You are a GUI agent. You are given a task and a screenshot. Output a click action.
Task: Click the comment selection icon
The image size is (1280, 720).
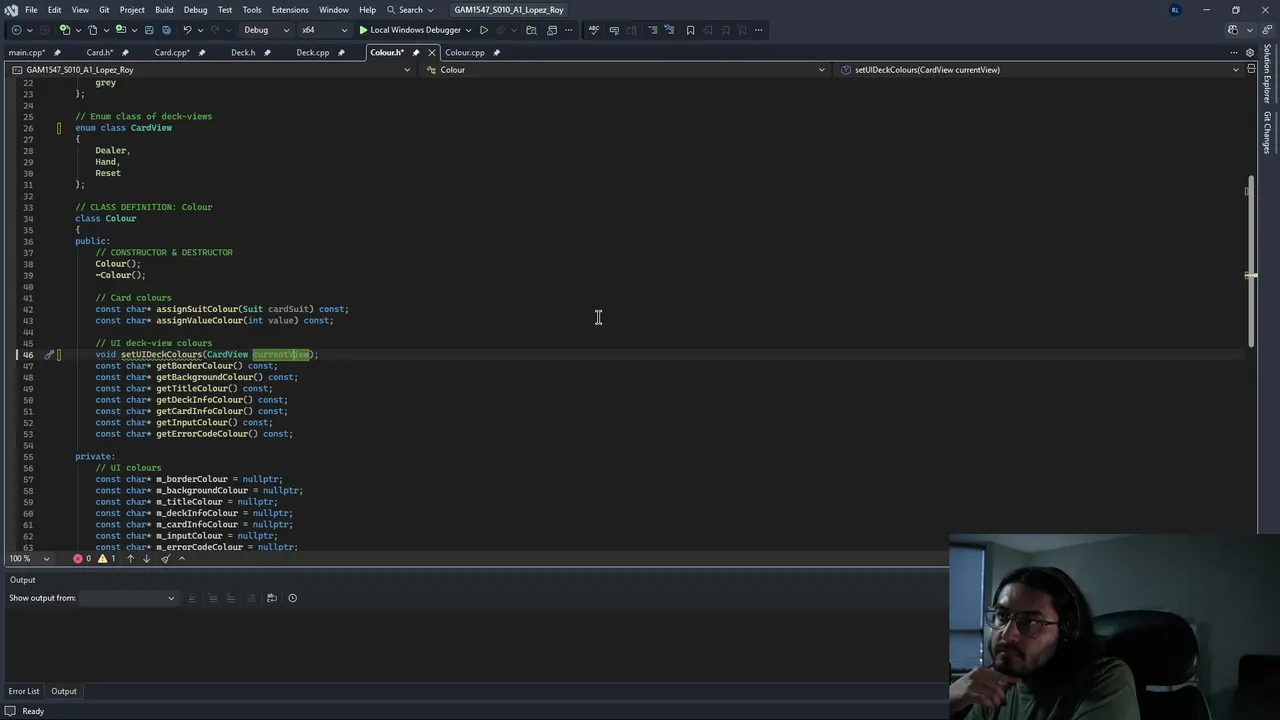[x=653, y=30]
